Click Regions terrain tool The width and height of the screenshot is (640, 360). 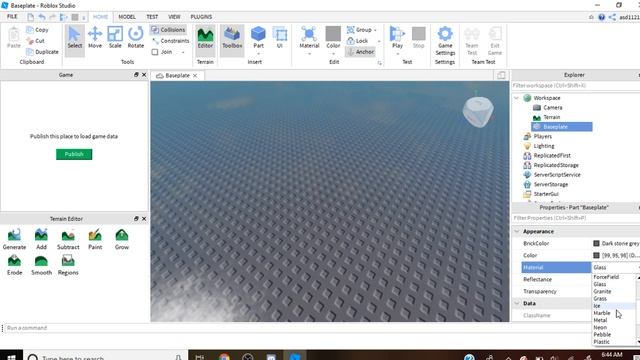68,265
